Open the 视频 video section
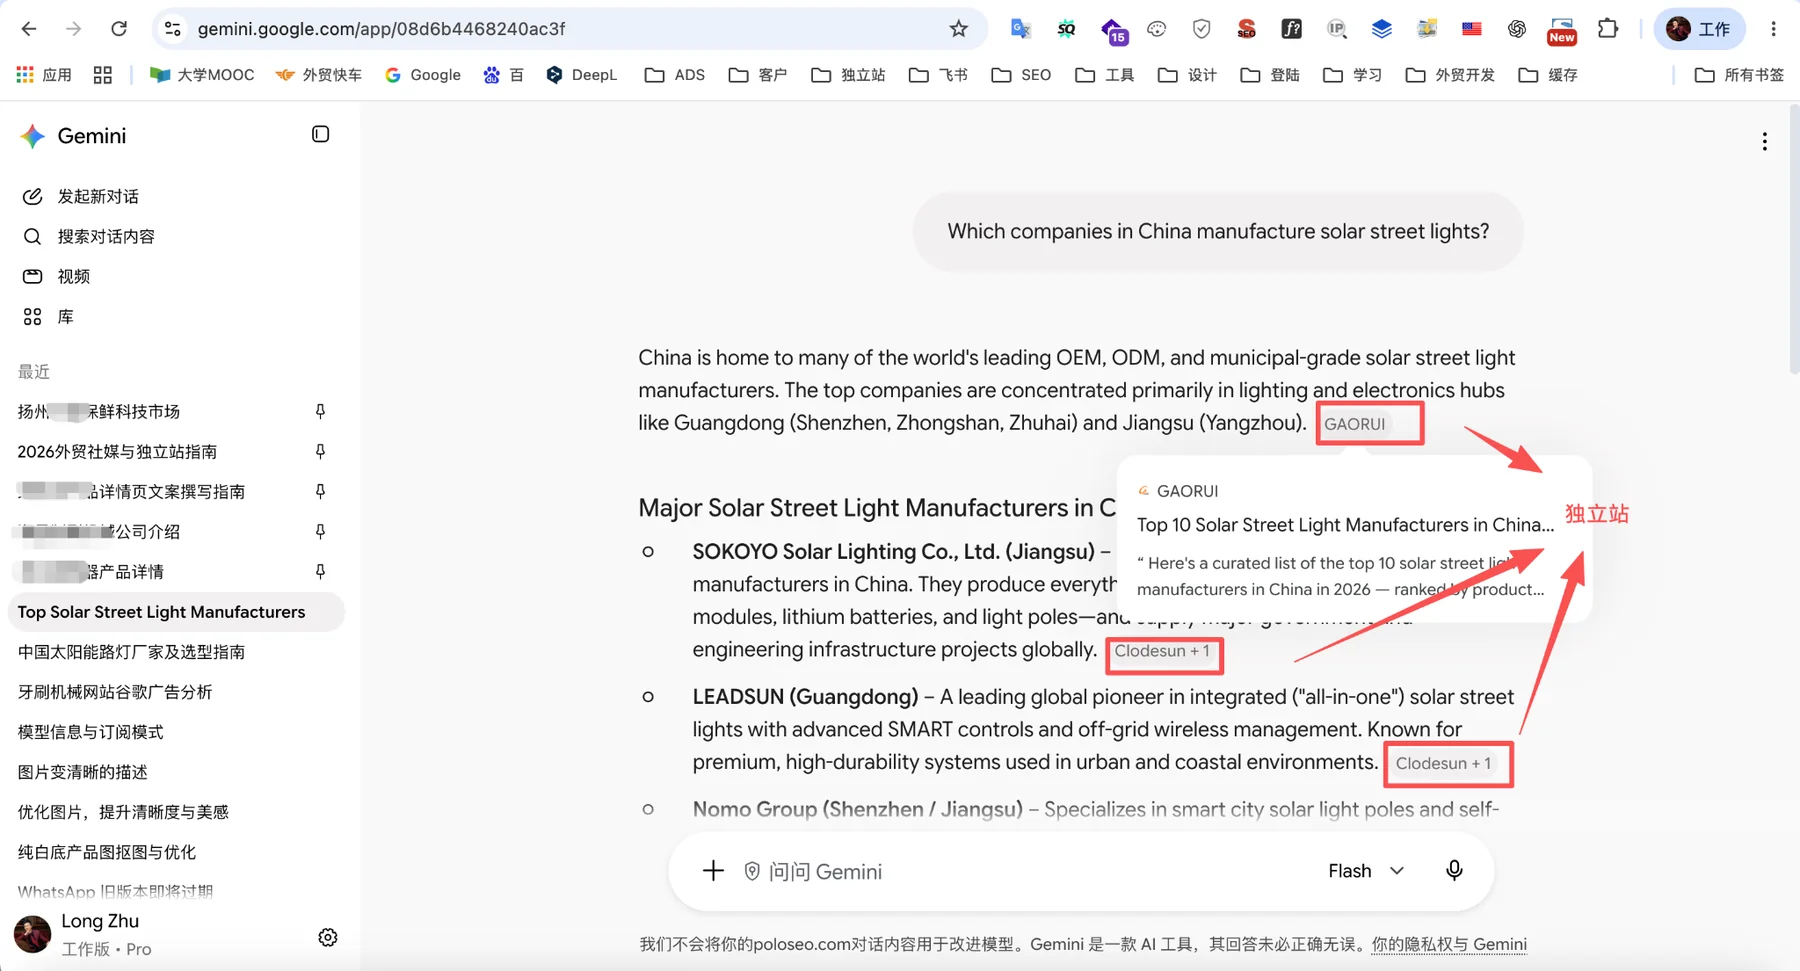 [x=73, y=276]
